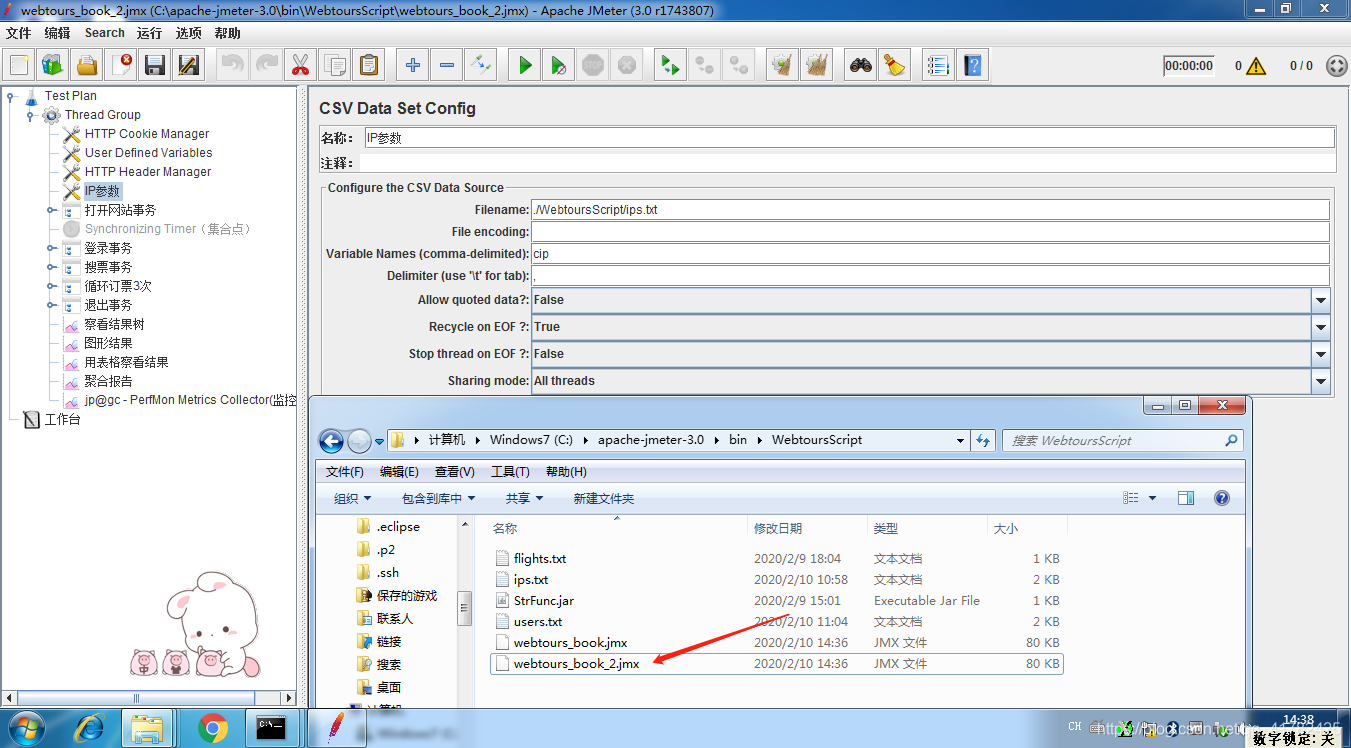1351x748 pixels.
Task: Click the Toggle enable/disable toolbar icon
Action: click(481, 66)
